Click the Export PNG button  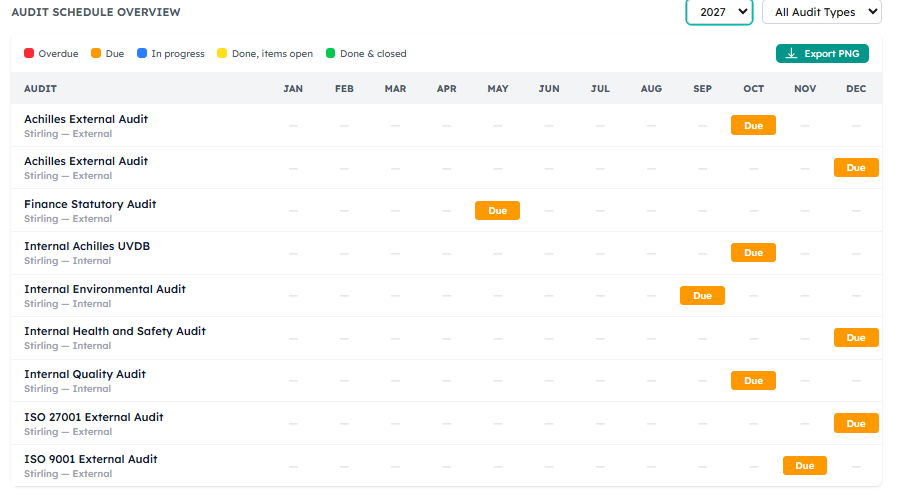tap(822, 54)
